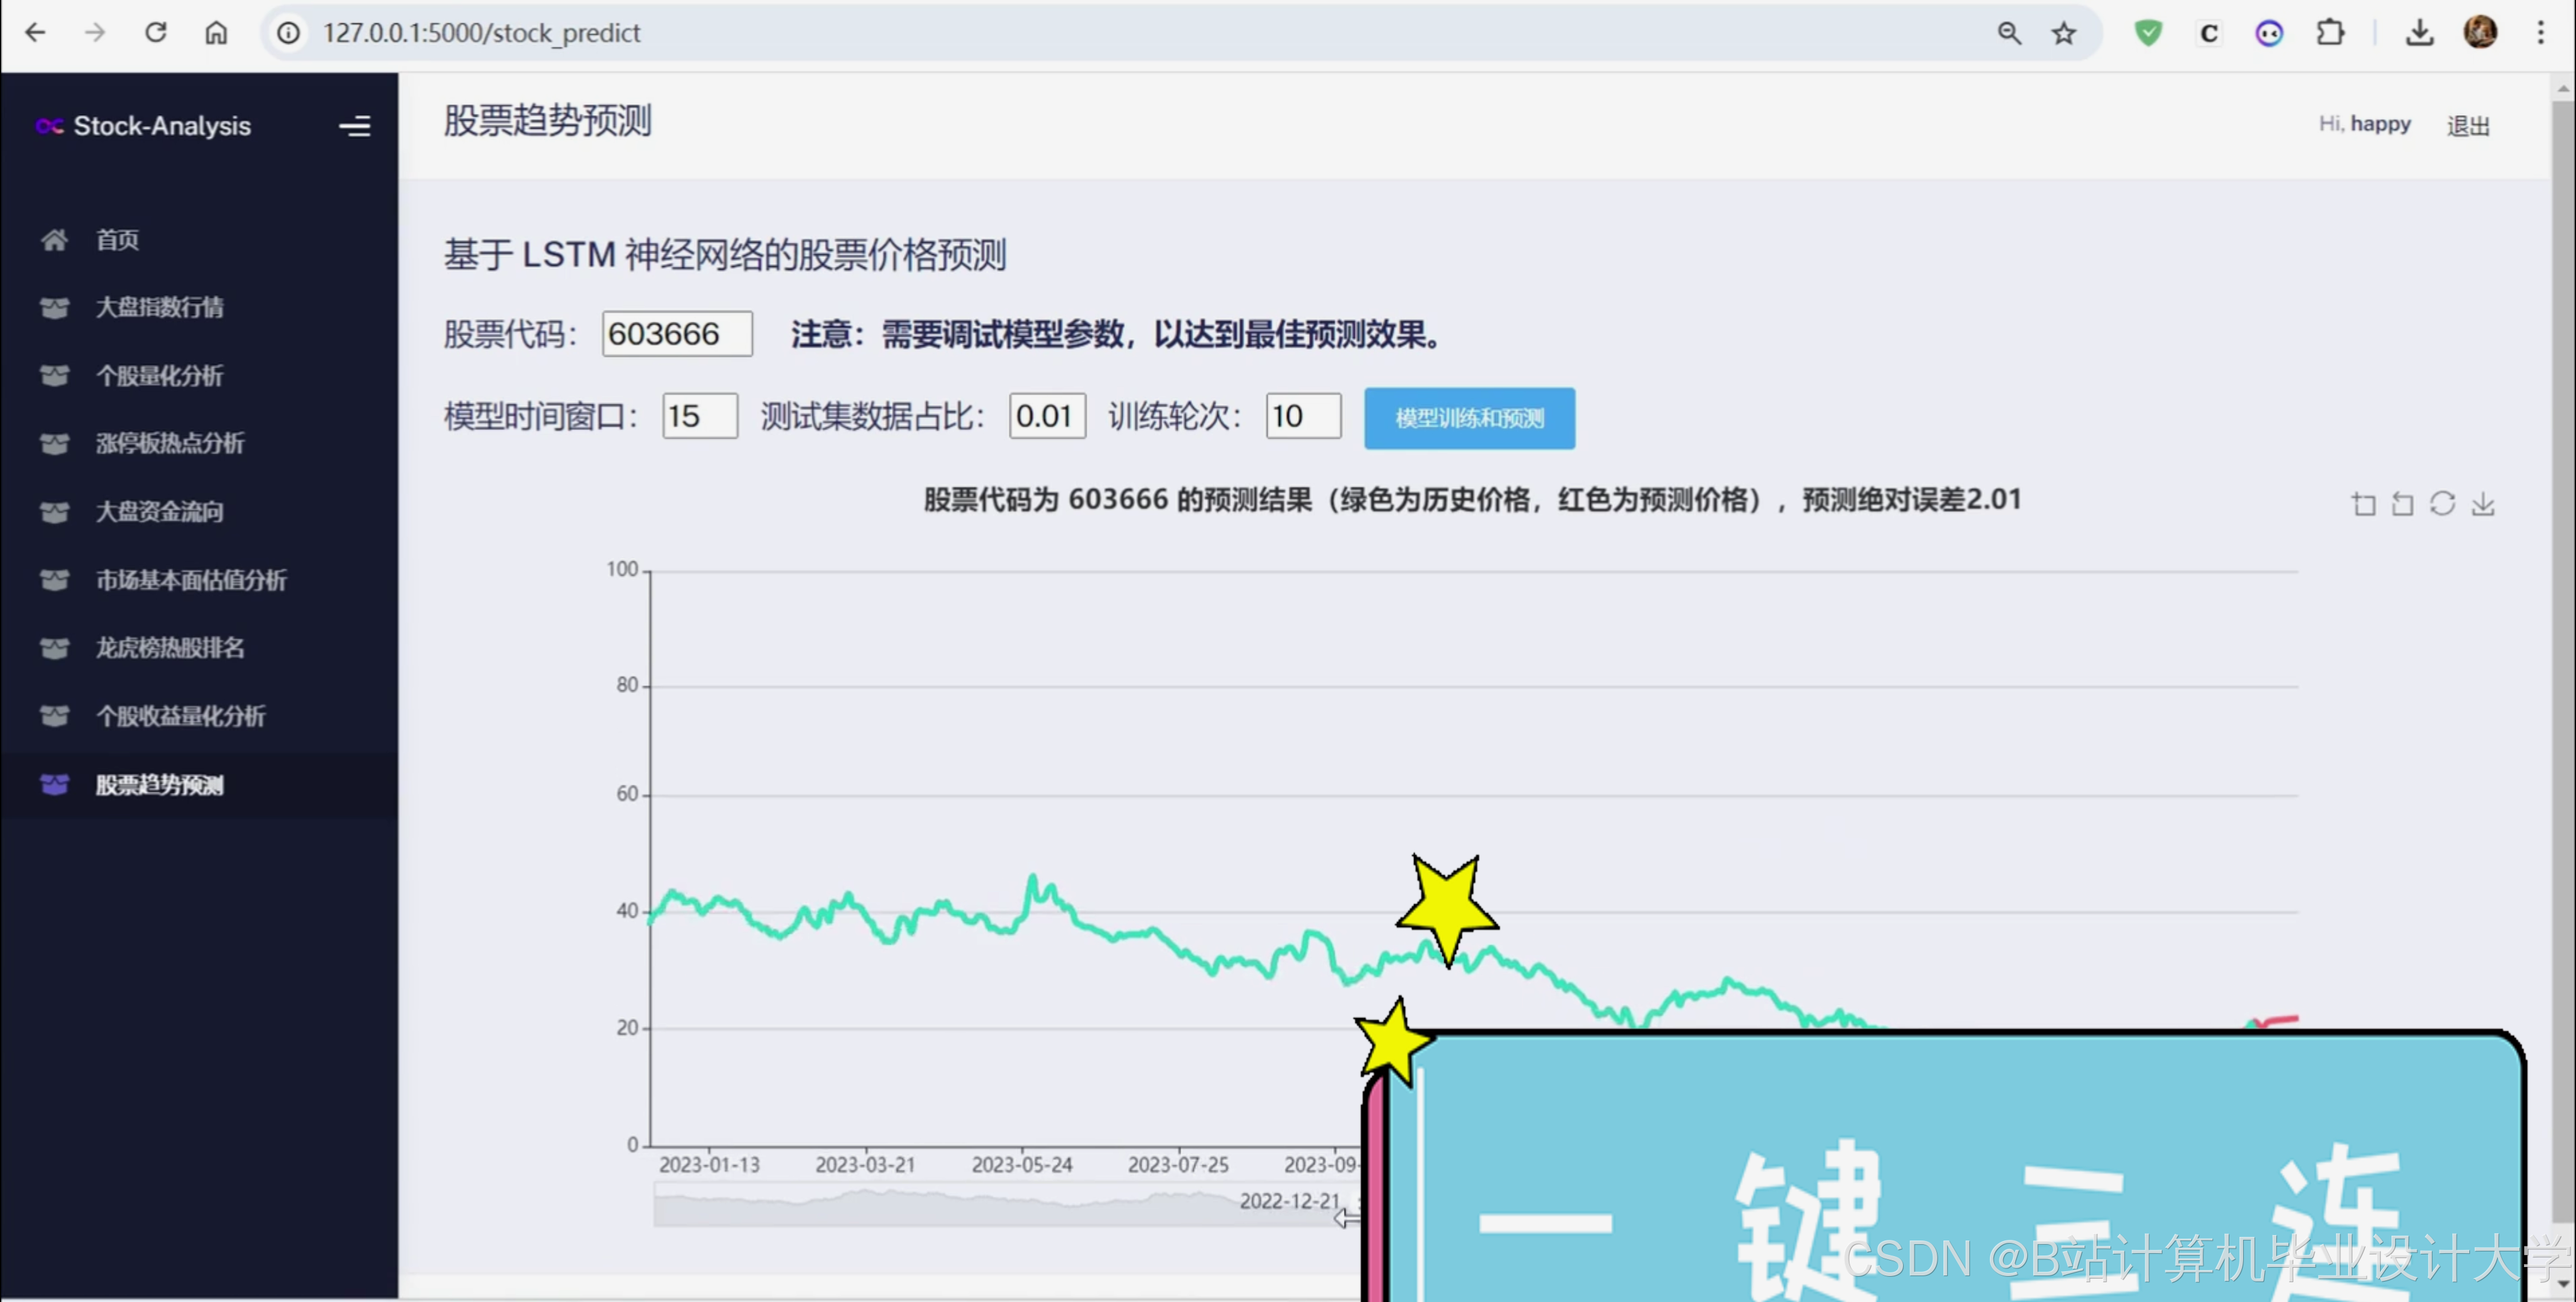This screenshot has width=2576, height=1302.
Task: Click the 退出 logout link
Action: tap(2468, 126)
